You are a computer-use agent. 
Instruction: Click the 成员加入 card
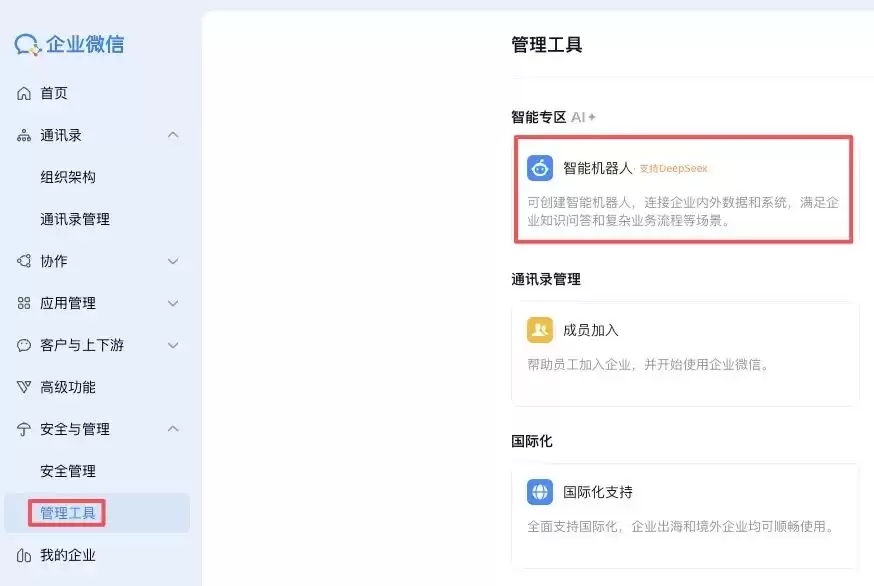[x=684, y=353]
